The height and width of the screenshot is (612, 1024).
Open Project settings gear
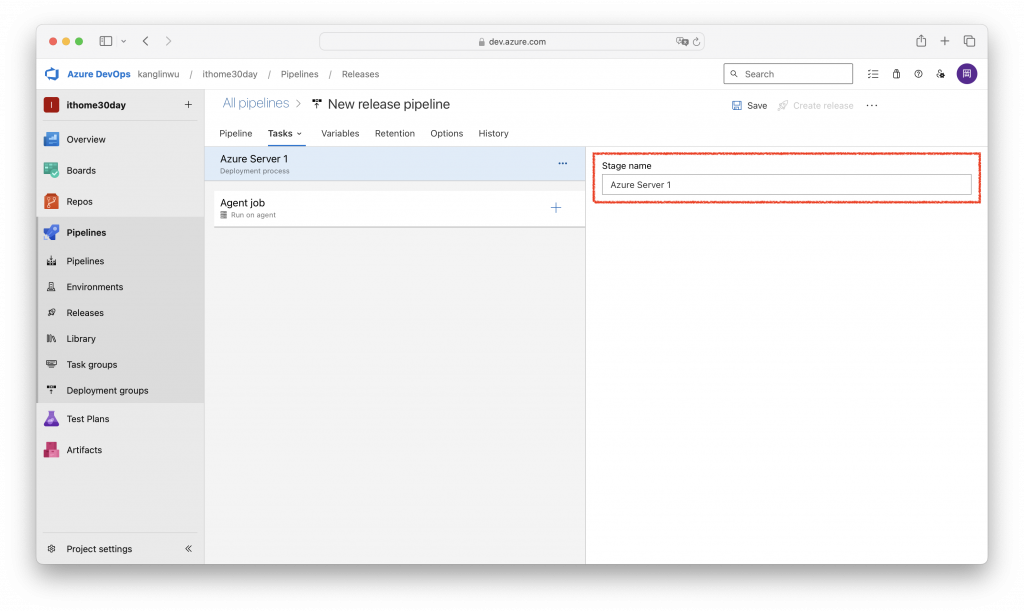point(52,549)
